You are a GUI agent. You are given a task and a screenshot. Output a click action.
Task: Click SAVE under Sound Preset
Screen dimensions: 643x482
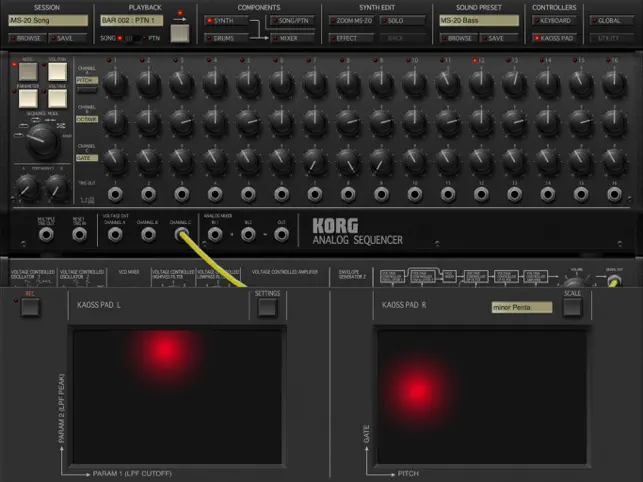pyautogui.click(x=496, y=38)
